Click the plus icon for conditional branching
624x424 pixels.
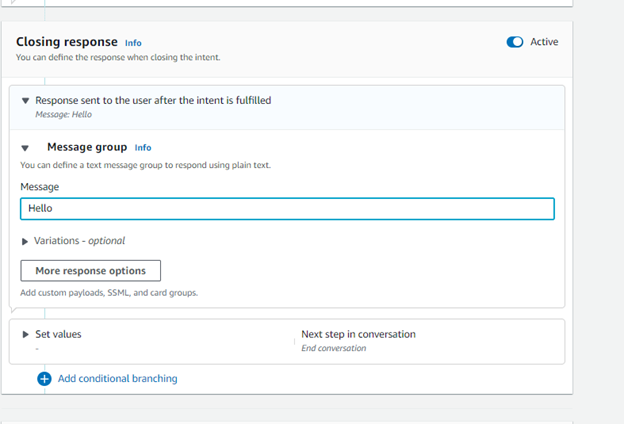(44, 379)
